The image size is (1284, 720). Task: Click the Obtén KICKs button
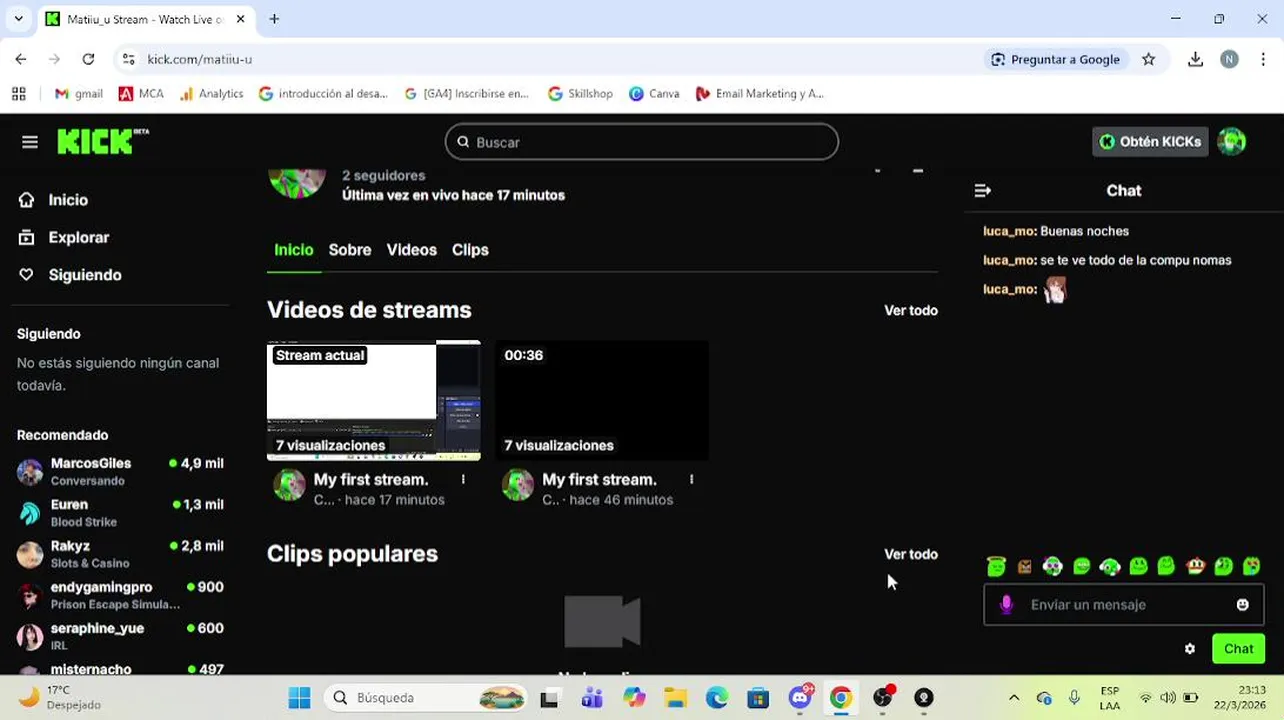(1150, 142)
